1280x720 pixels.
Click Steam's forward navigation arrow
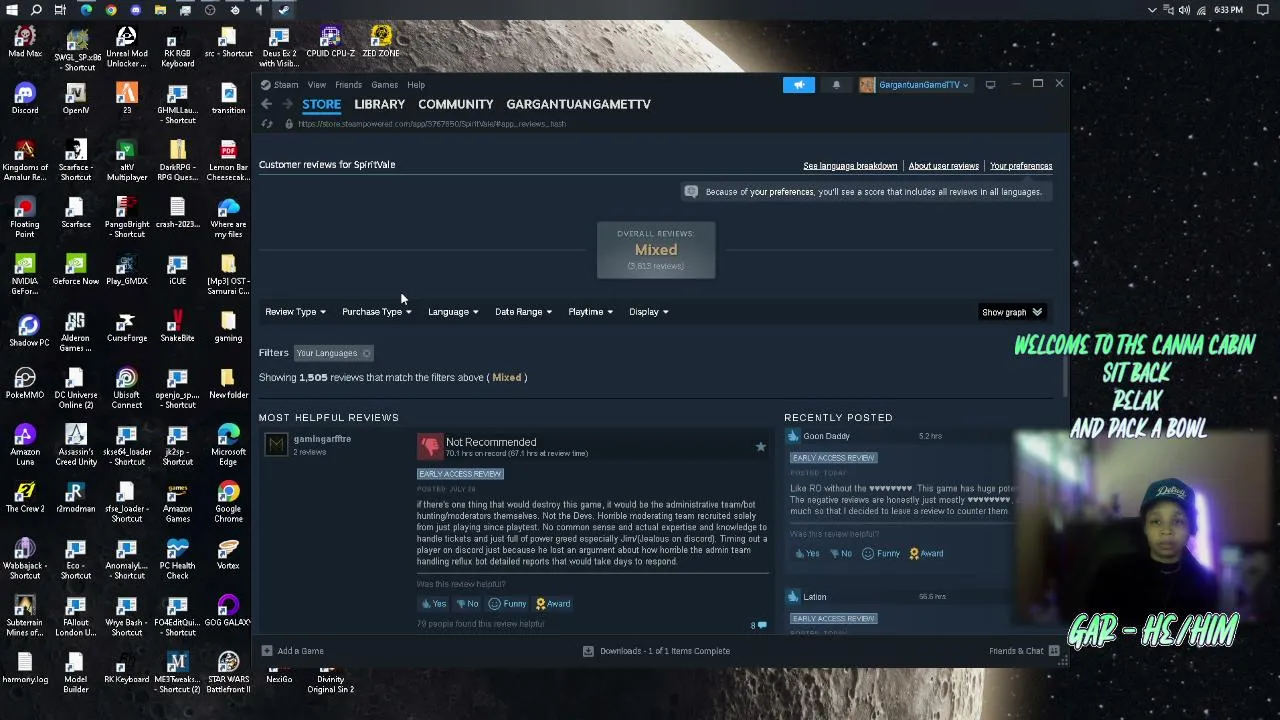click(287, 104)
